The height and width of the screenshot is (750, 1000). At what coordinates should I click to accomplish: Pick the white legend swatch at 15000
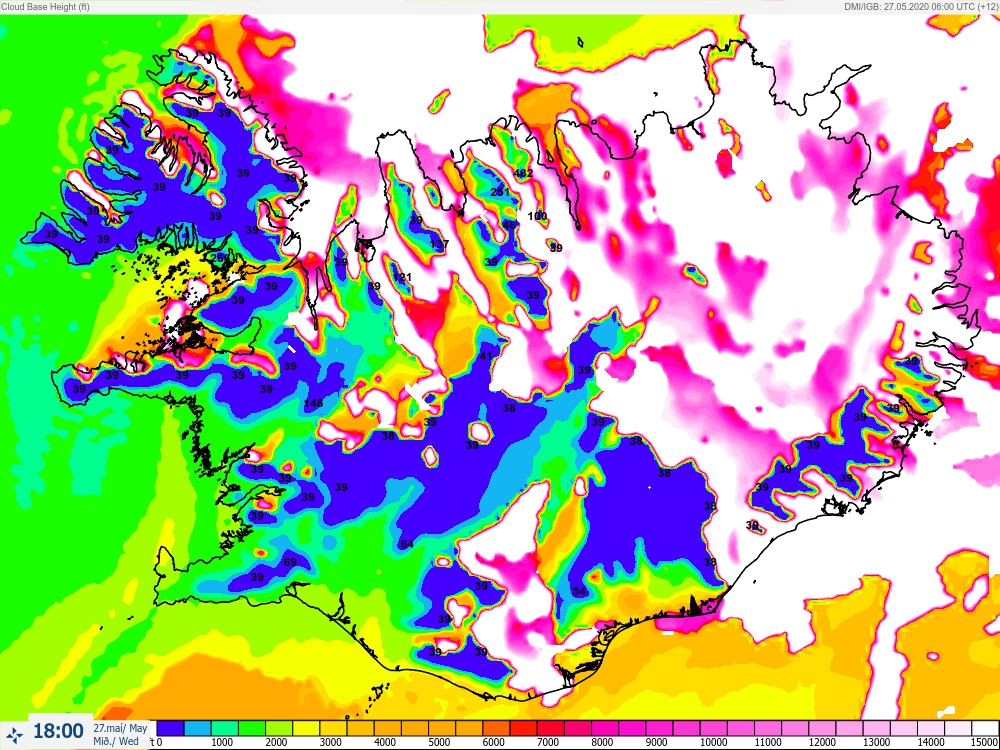tap(984, 728)
